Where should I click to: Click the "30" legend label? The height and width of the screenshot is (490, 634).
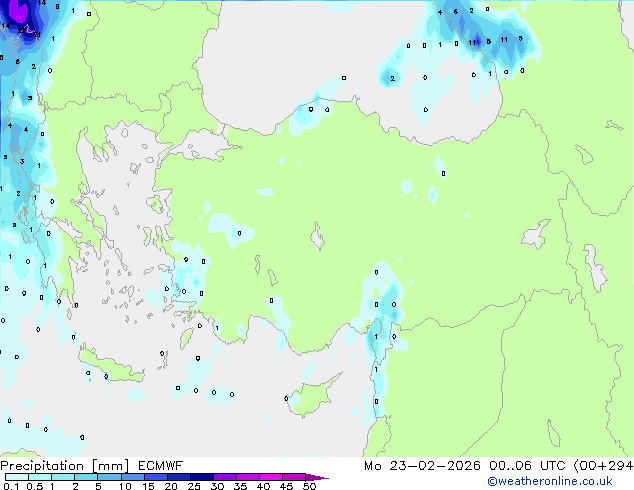pyautogui.click(x=217, y=486)
